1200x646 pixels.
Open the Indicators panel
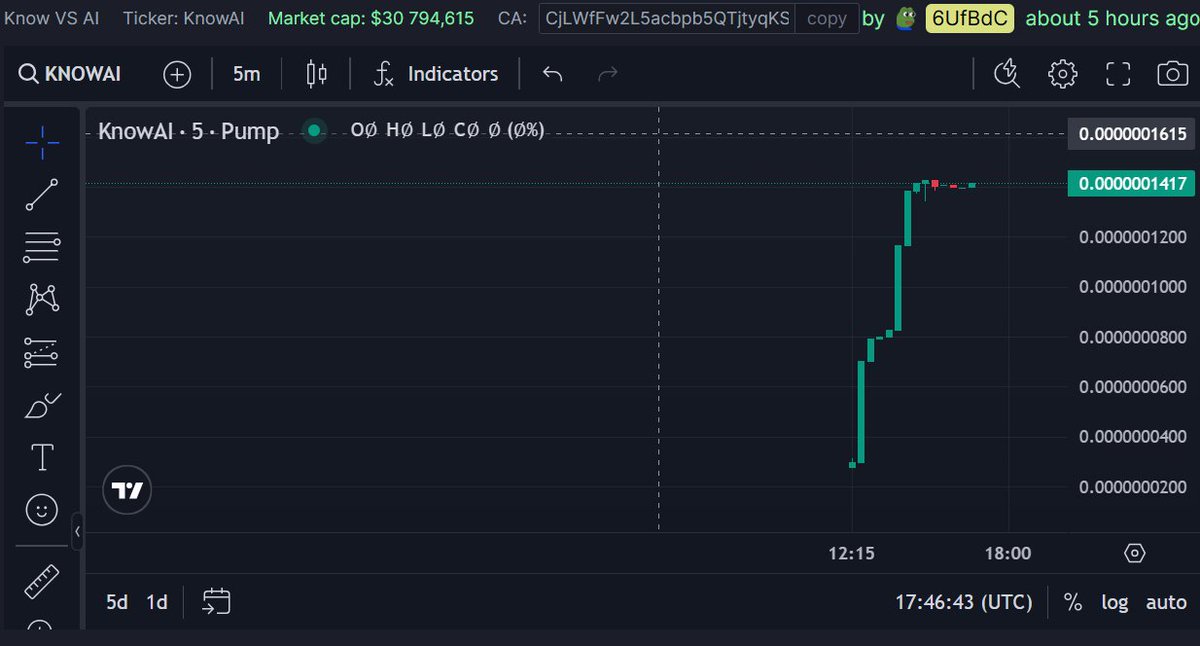point(435,74)
